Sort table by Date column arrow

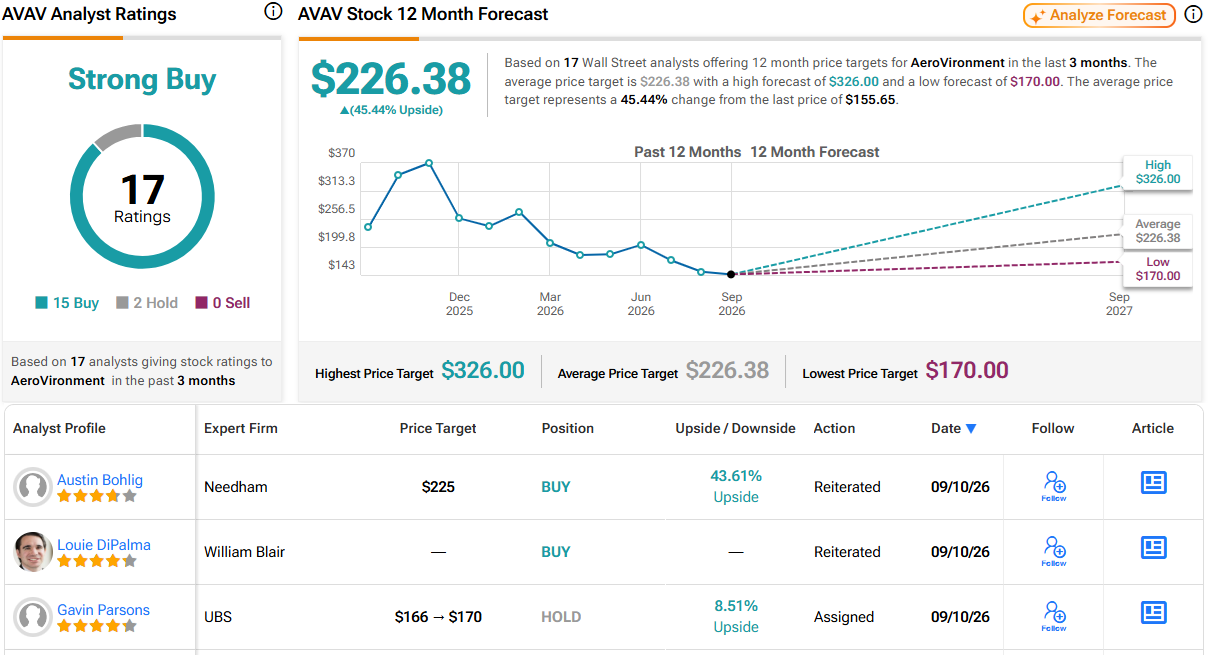[971, 429]
